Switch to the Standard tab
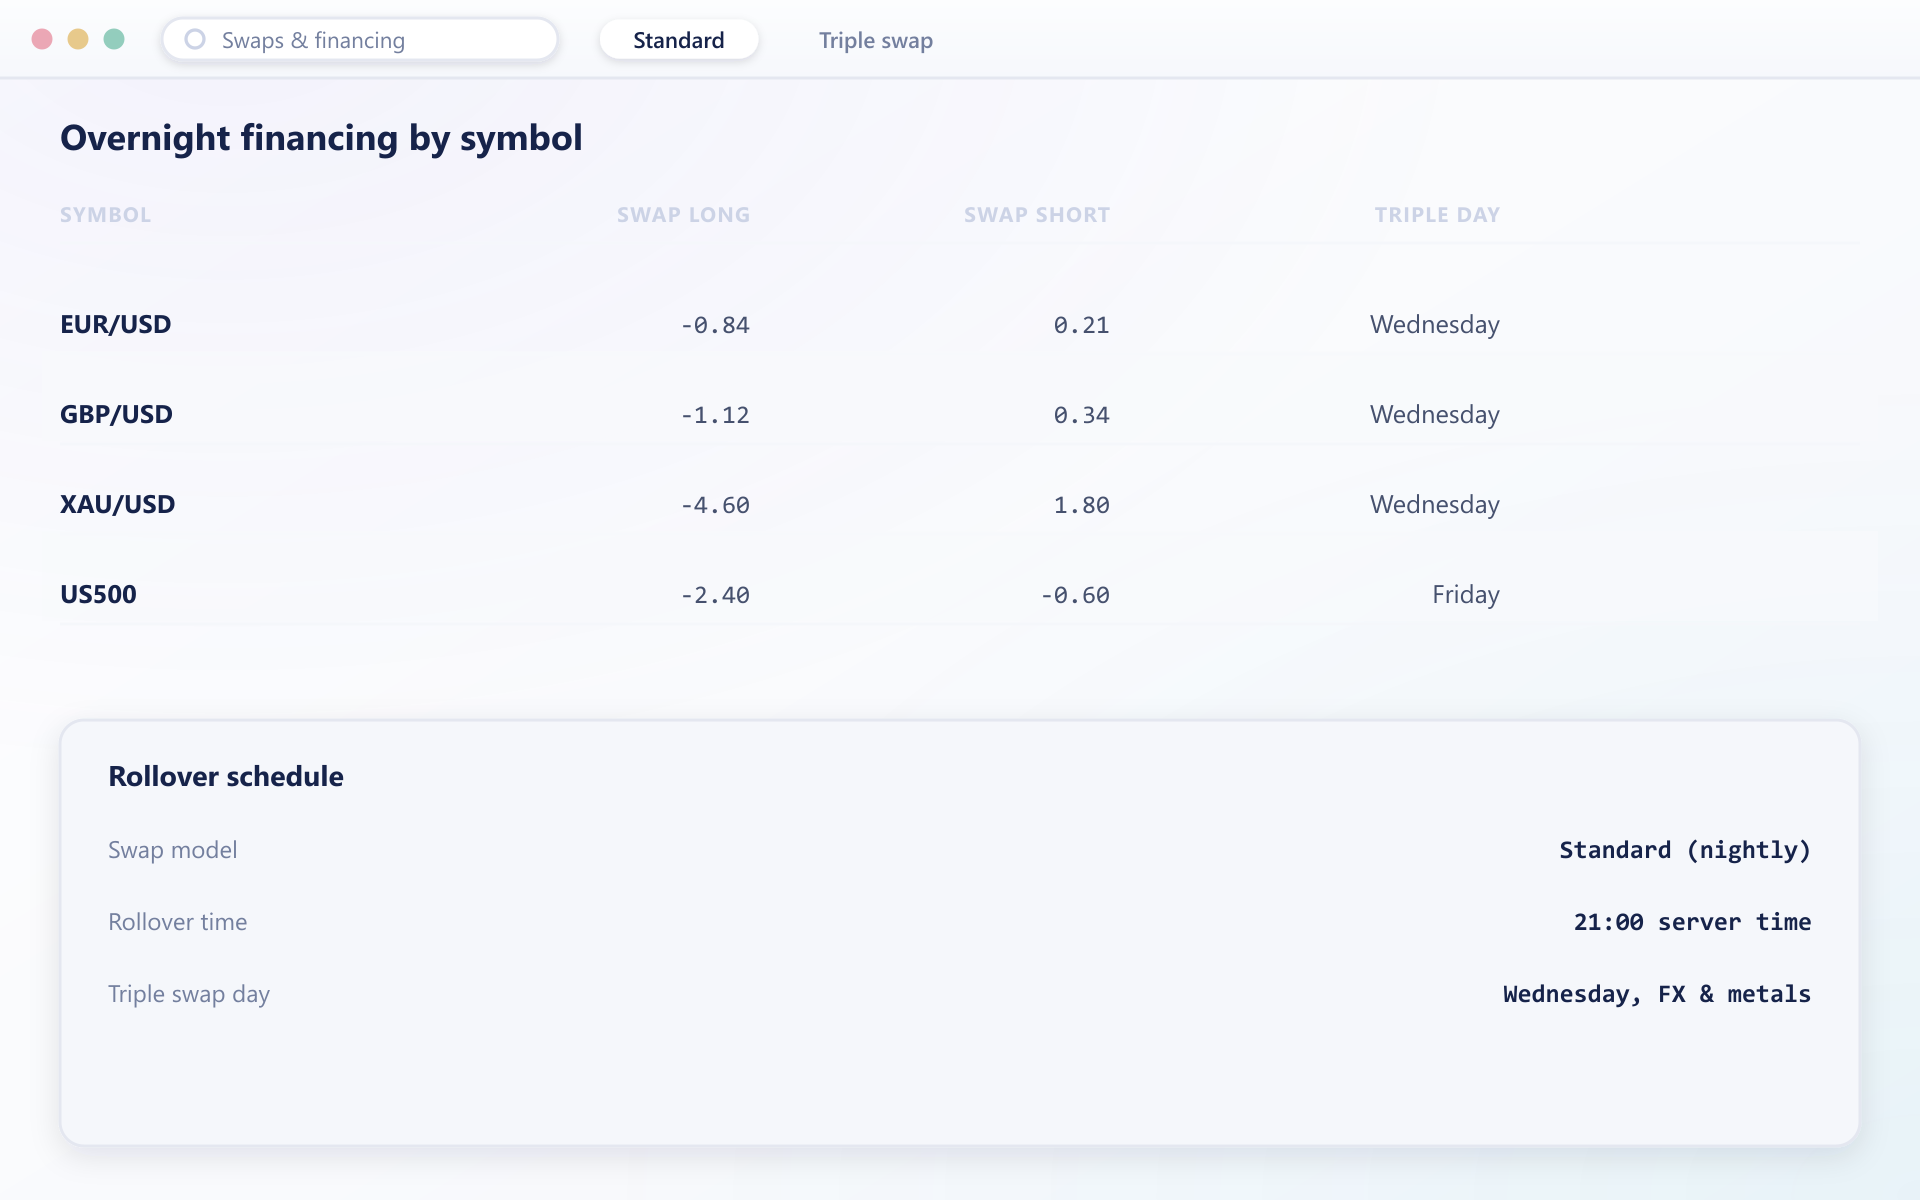 point(679,40)
